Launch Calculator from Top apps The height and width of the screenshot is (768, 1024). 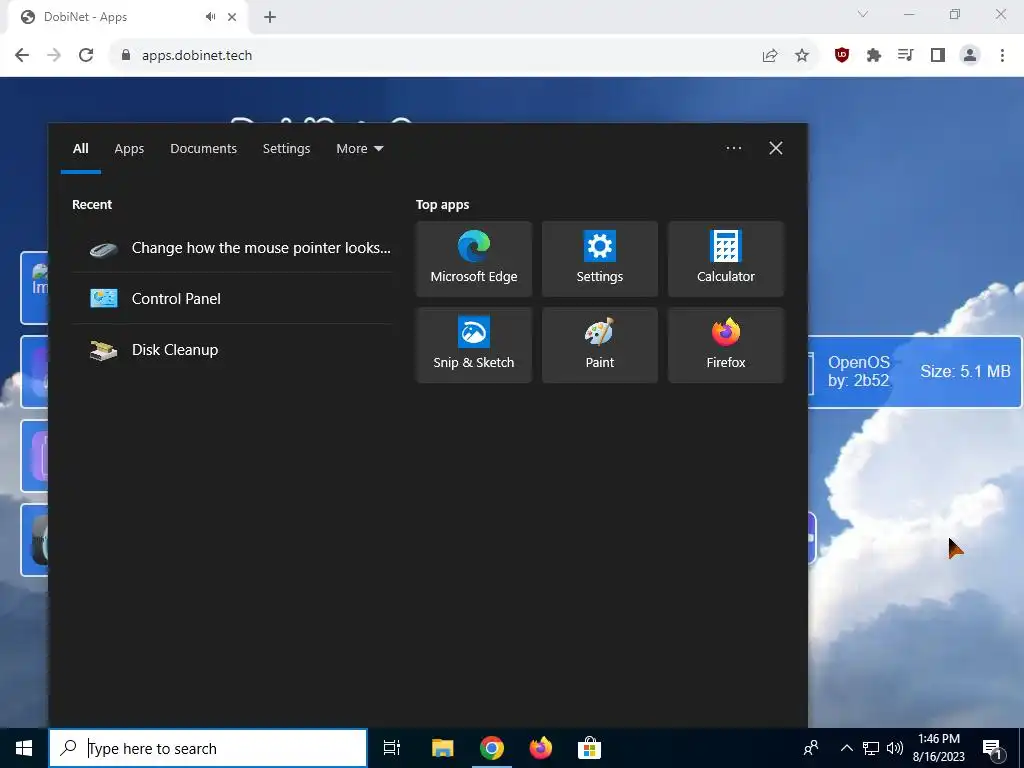pos(726,259)
